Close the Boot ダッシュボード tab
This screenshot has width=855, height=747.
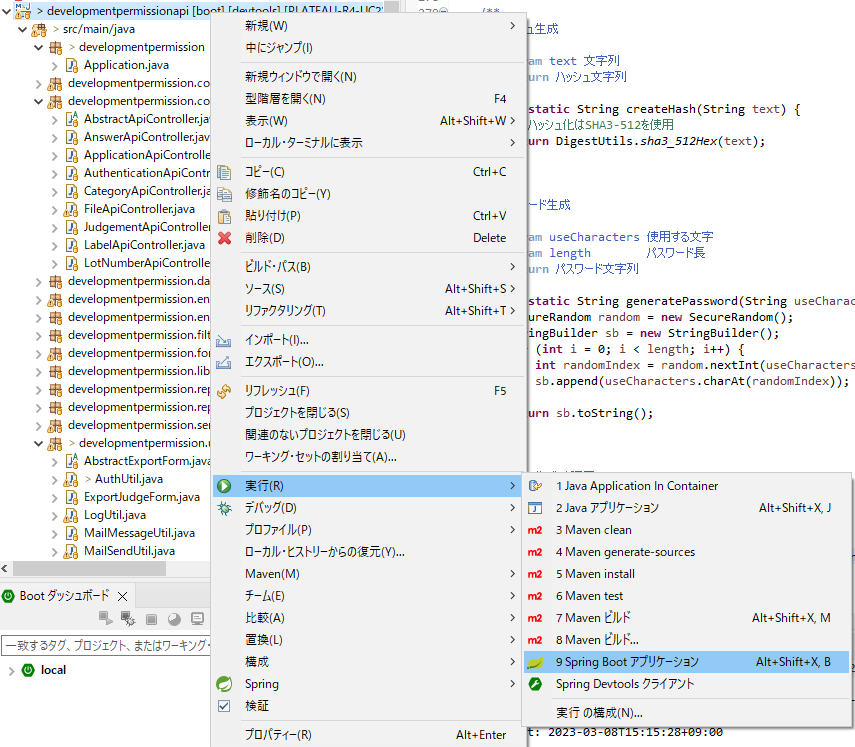(x=123, y=596)
